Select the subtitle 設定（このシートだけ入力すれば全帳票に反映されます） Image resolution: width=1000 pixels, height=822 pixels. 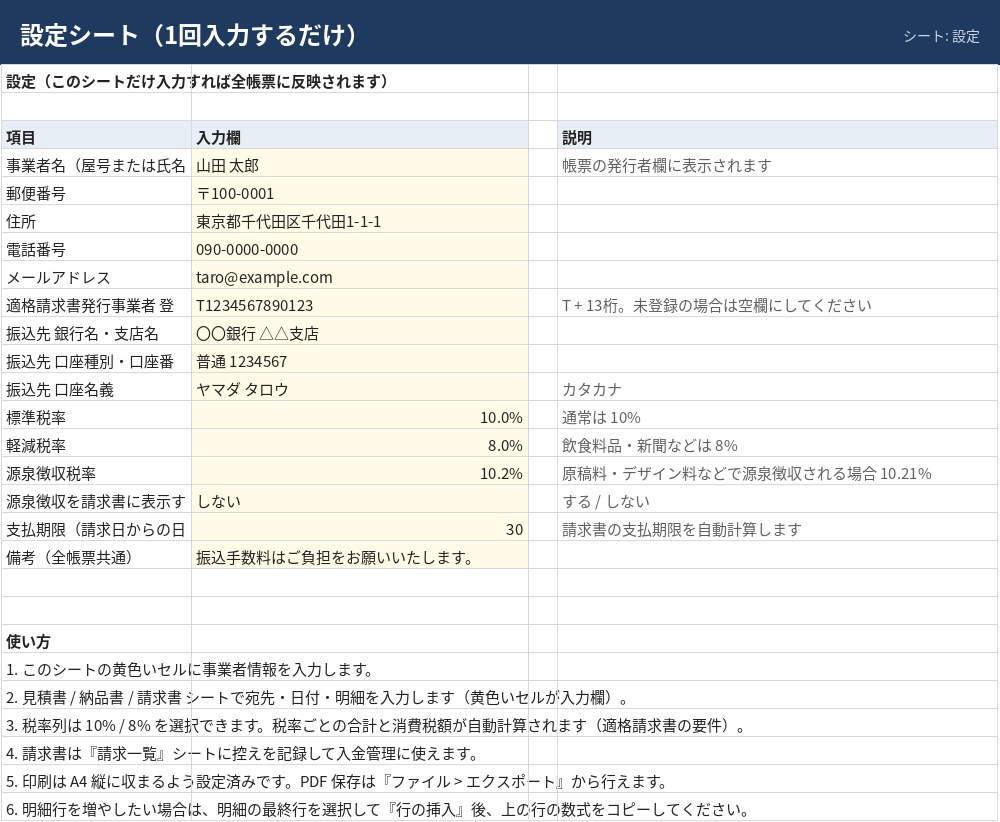click(198, 81)
